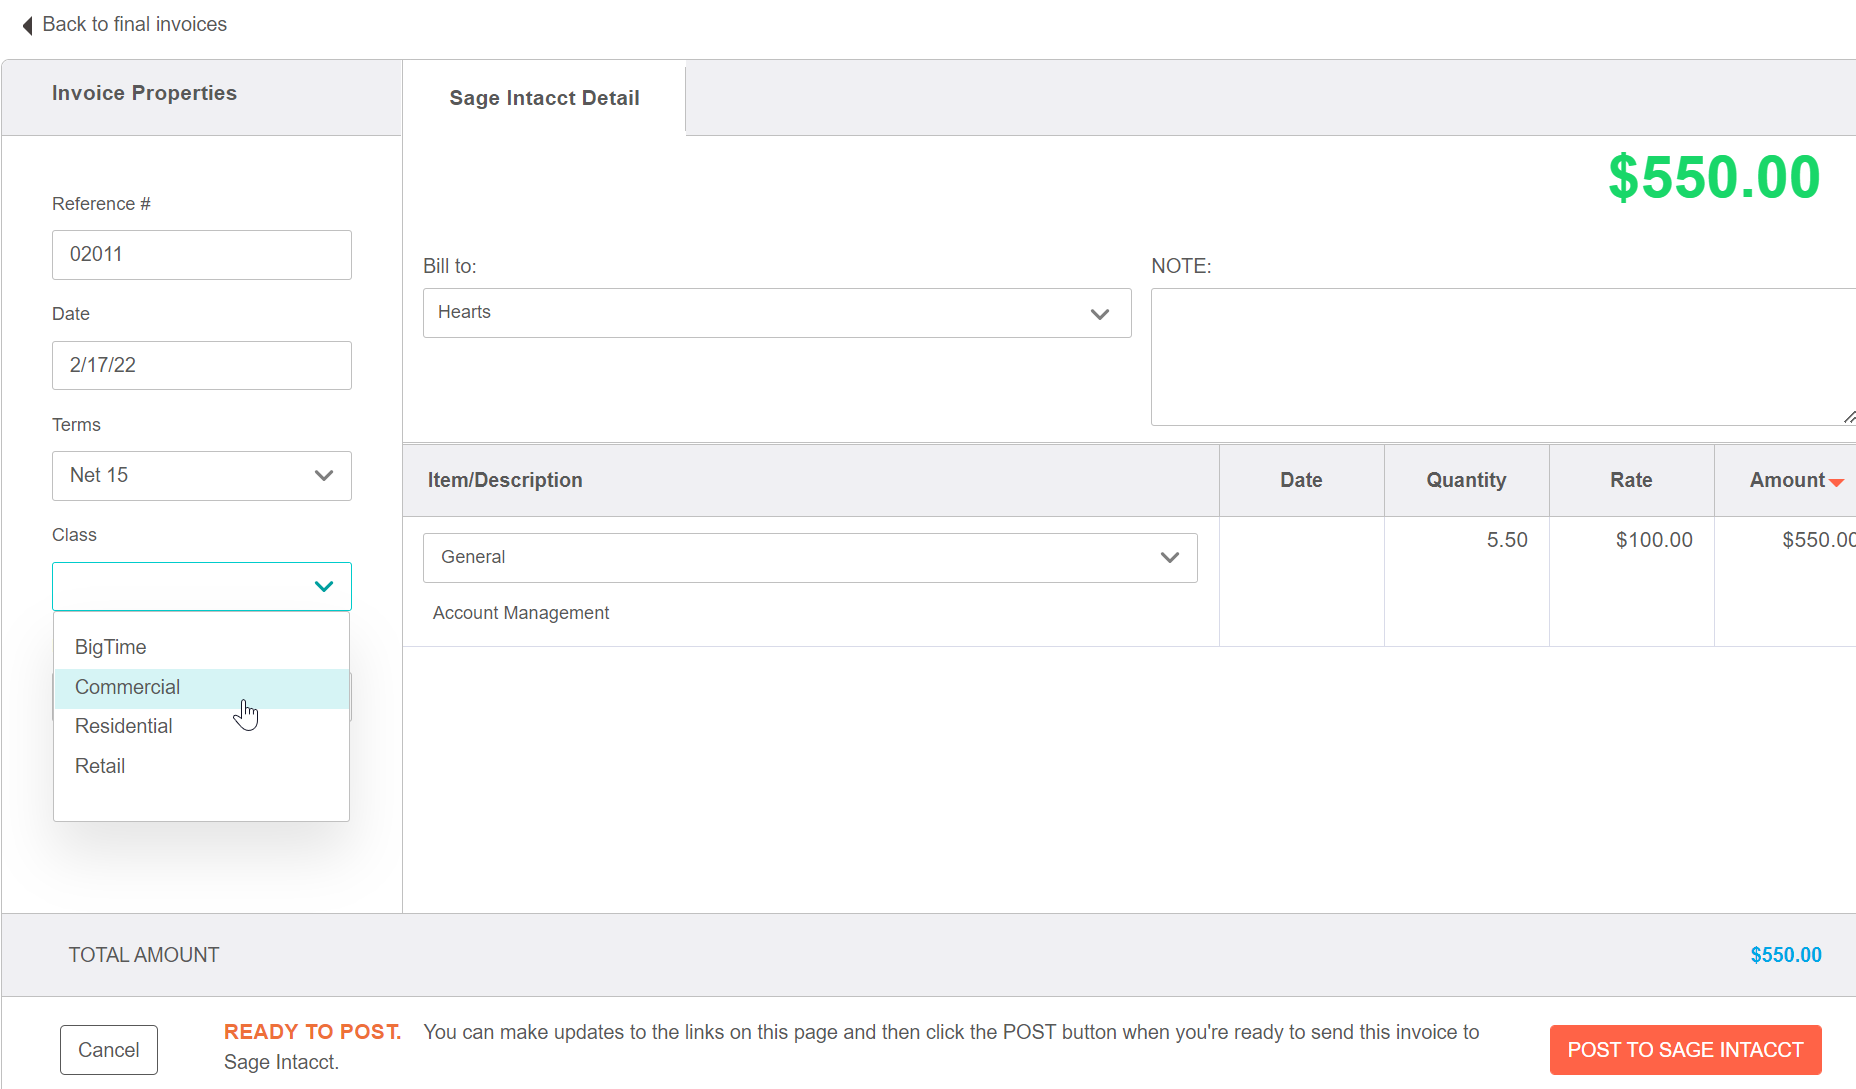Go back to final invoices link
The image size is (1856, 1089).
135,24
